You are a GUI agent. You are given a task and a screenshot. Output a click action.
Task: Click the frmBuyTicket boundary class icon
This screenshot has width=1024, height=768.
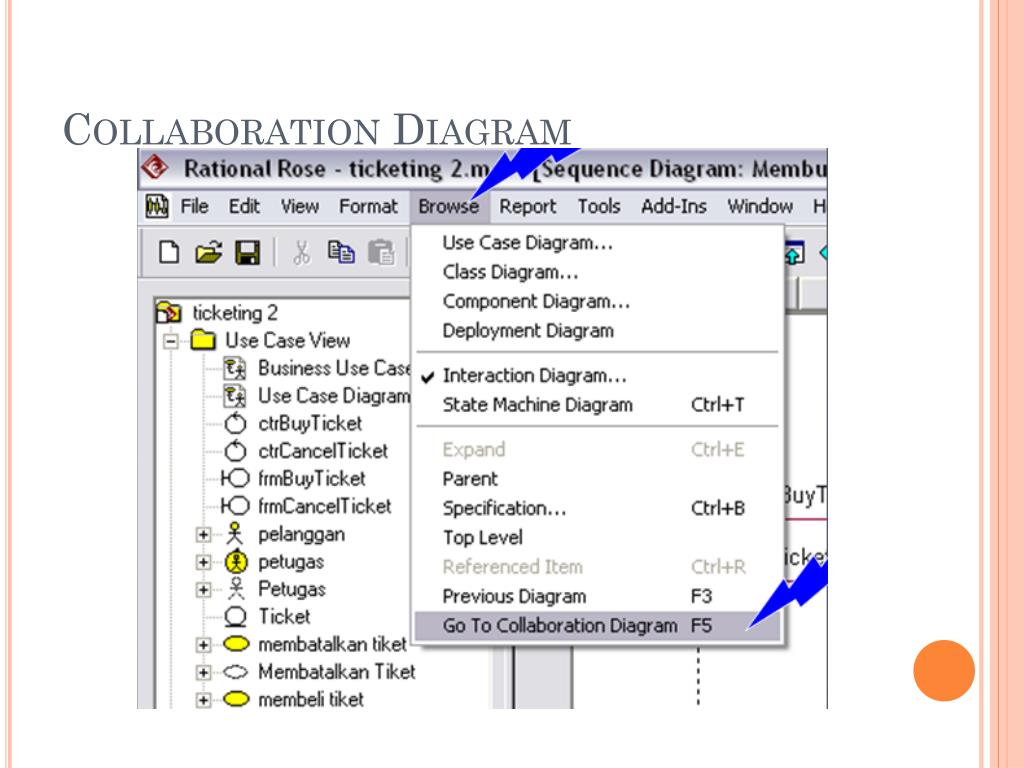coord(235,479)
